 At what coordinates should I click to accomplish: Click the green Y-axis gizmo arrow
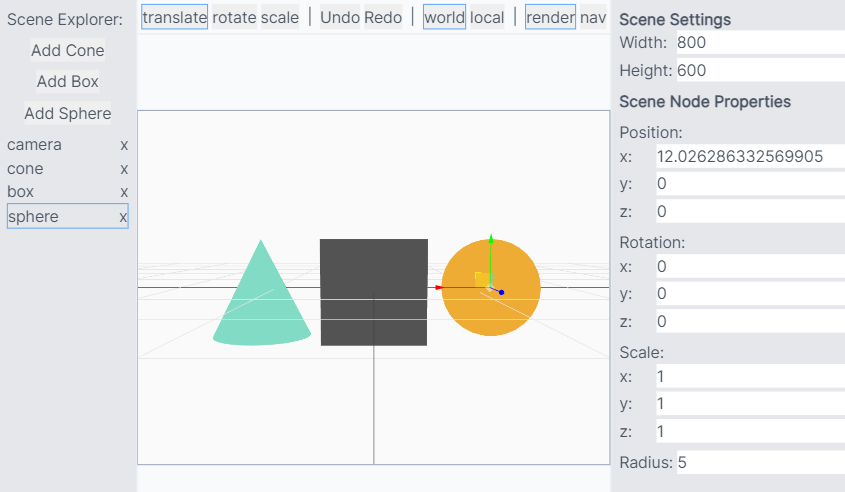490,241
